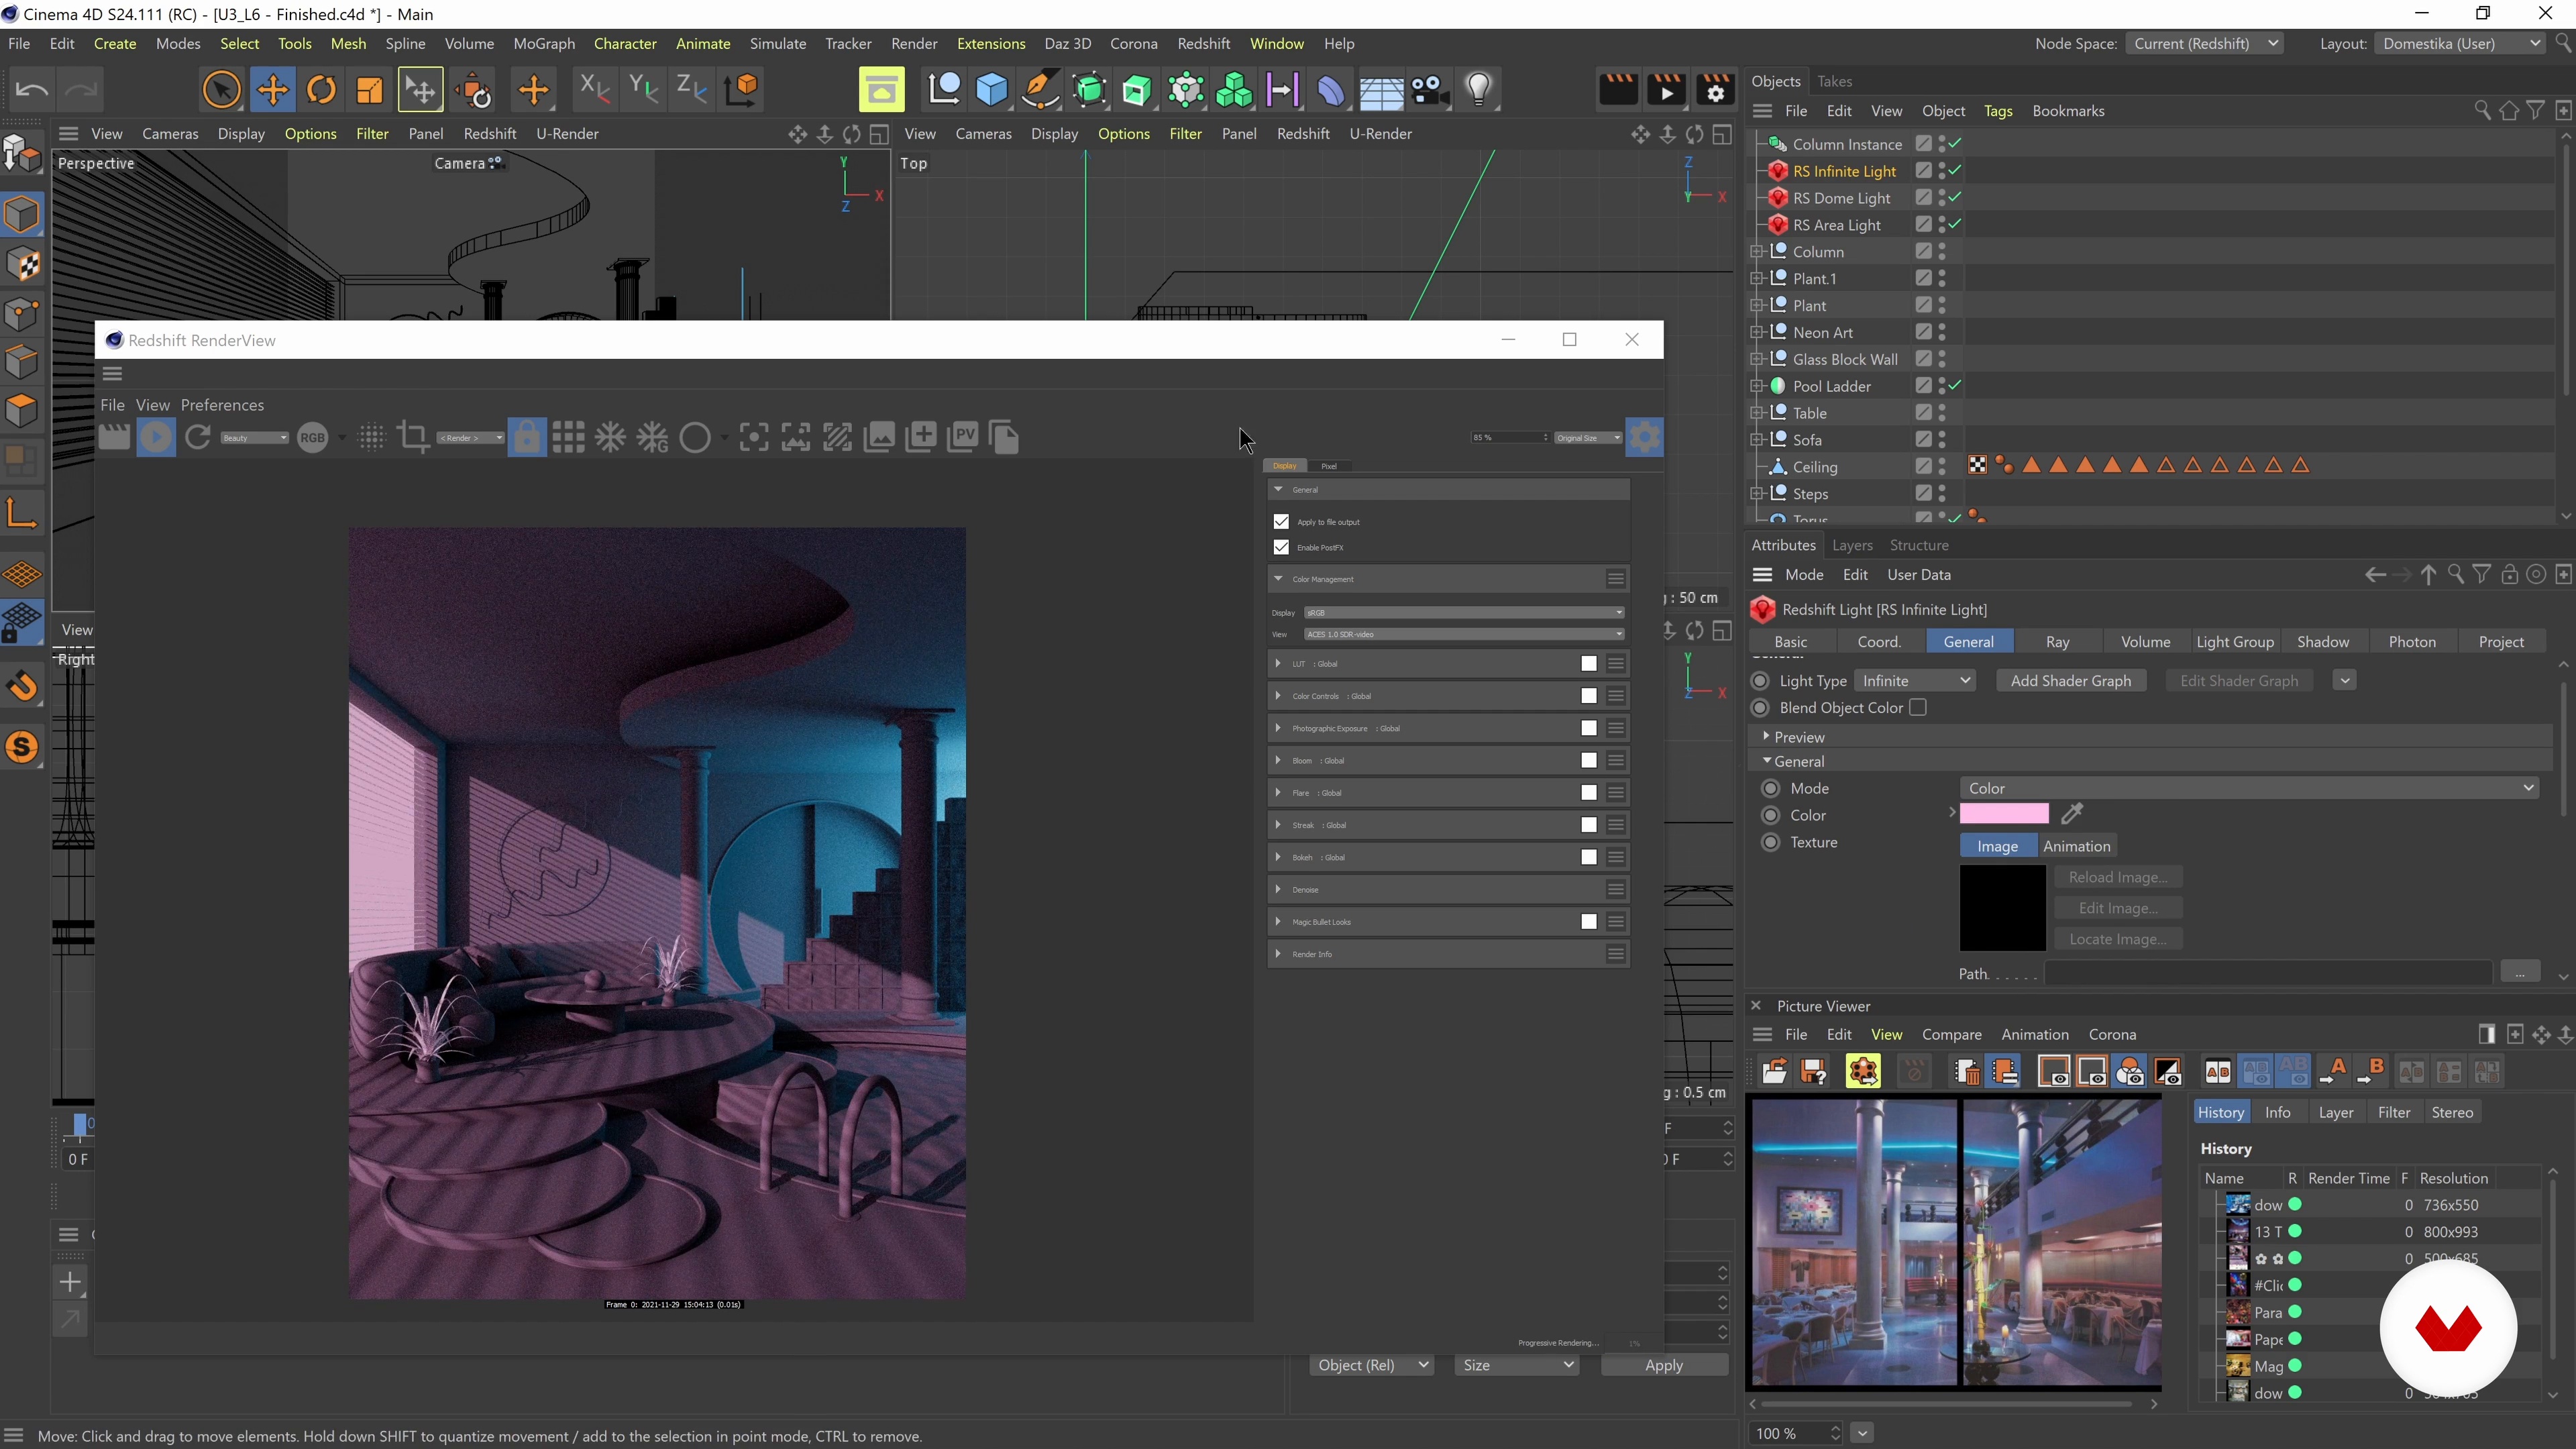Click the Animation button under Texture
This screenshot has width=2576, height=1449.
point(2077,846)
